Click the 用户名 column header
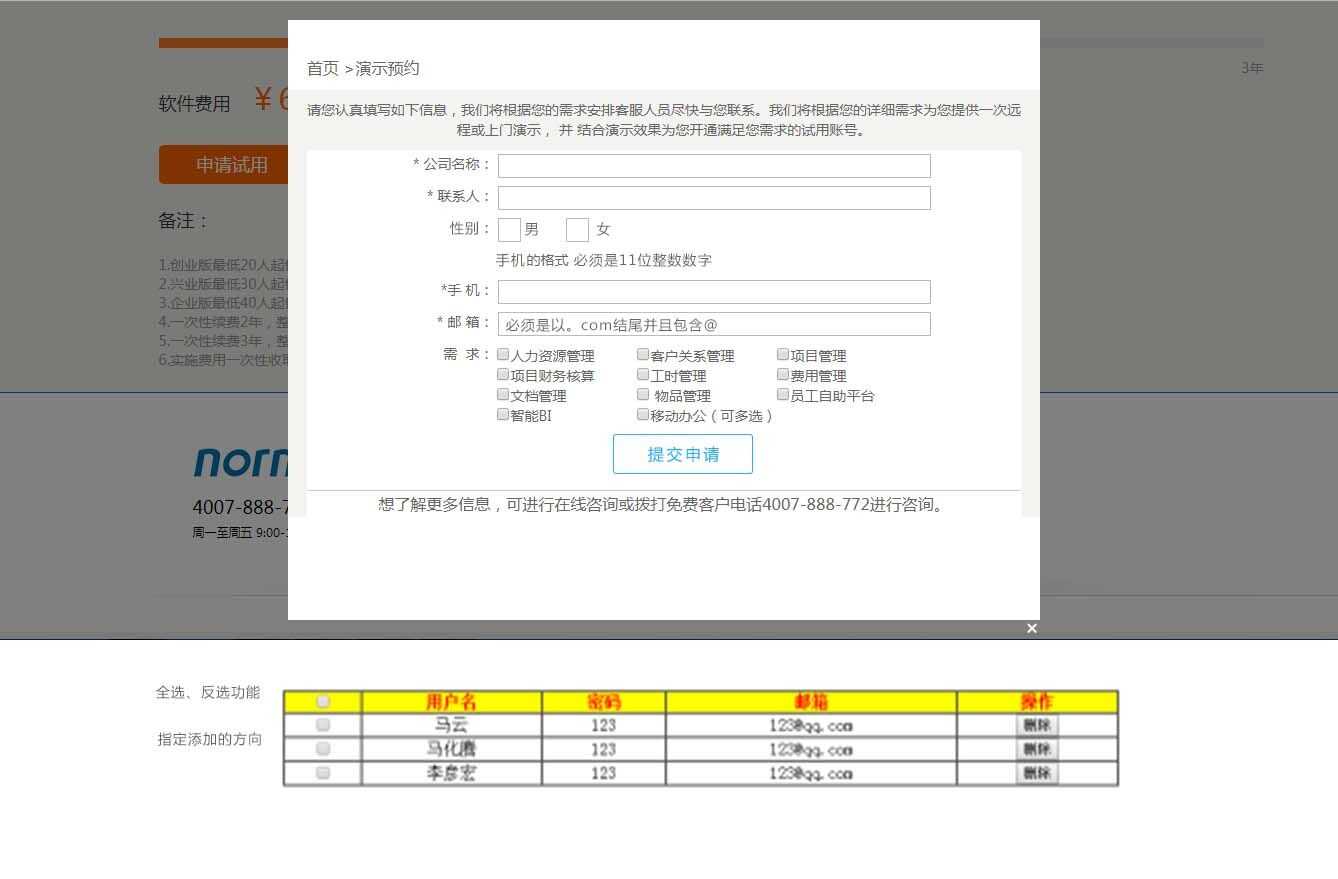Image resolution: width=1338 pixels, height=879 pixels. click(x=452, y=702)
